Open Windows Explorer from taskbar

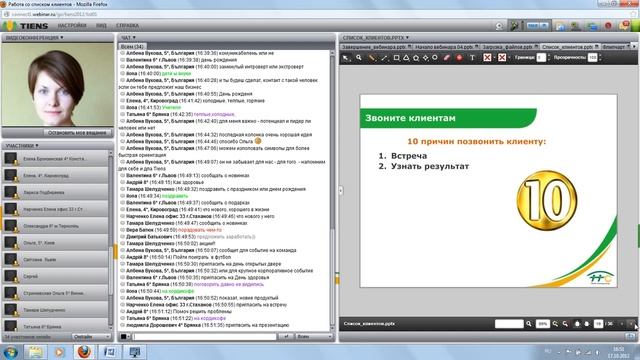click(35, 351)
